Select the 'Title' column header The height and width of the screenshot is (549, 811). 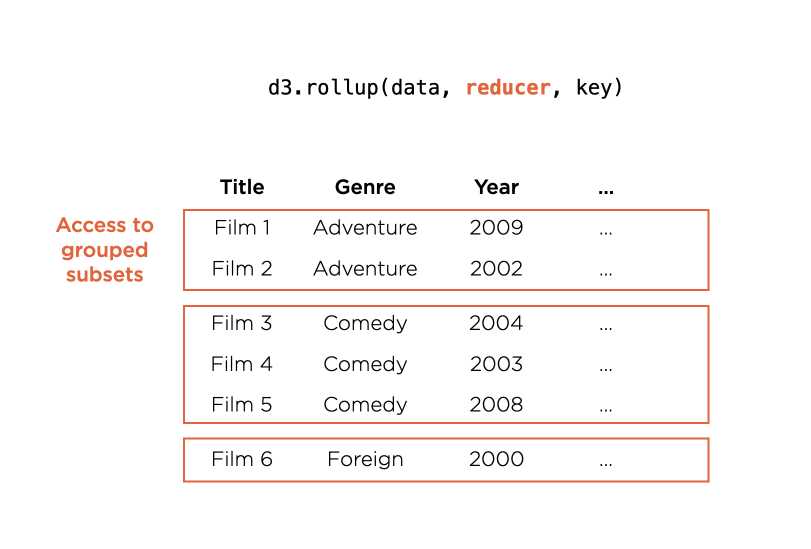(x=242, y=187)
